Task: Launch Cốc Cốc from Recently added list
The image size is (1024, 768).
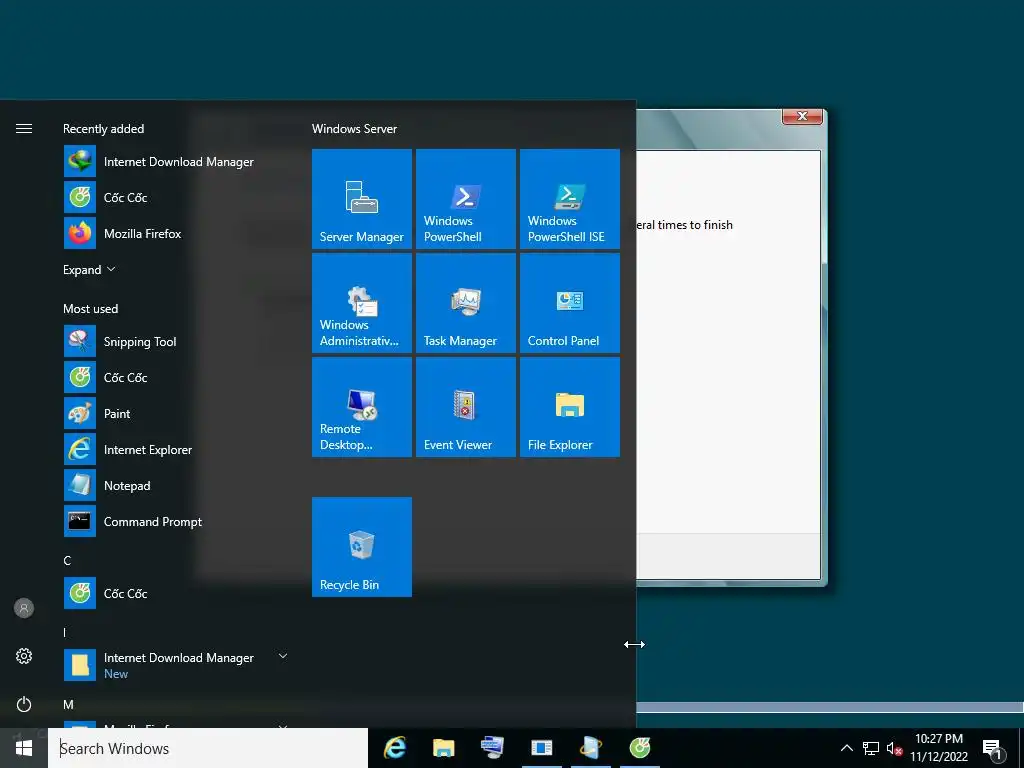Action: point(176,197)
